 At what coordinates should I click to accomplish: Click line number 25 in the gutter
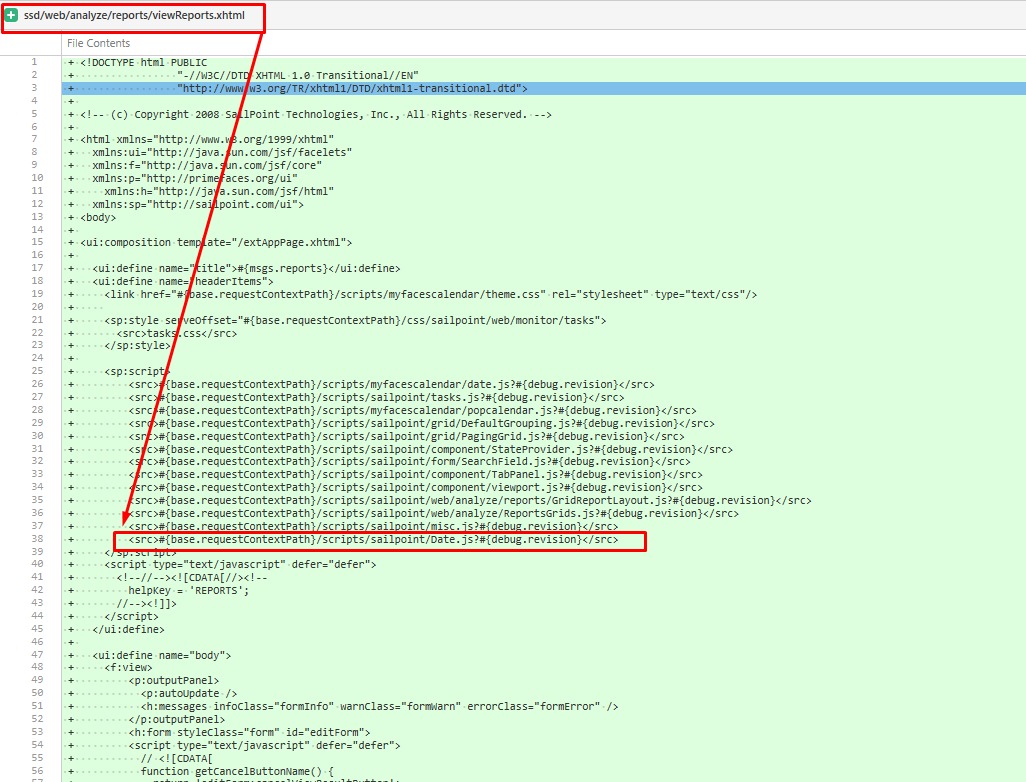tap(37, 370)
